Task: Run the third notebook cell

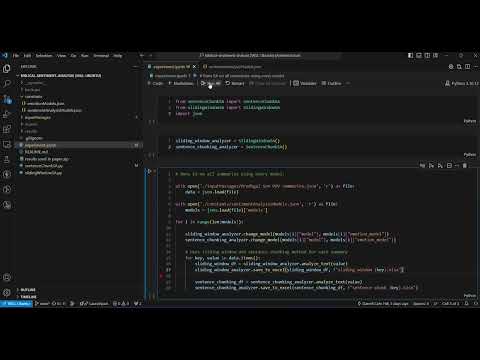Action: (x=150, y=171)
